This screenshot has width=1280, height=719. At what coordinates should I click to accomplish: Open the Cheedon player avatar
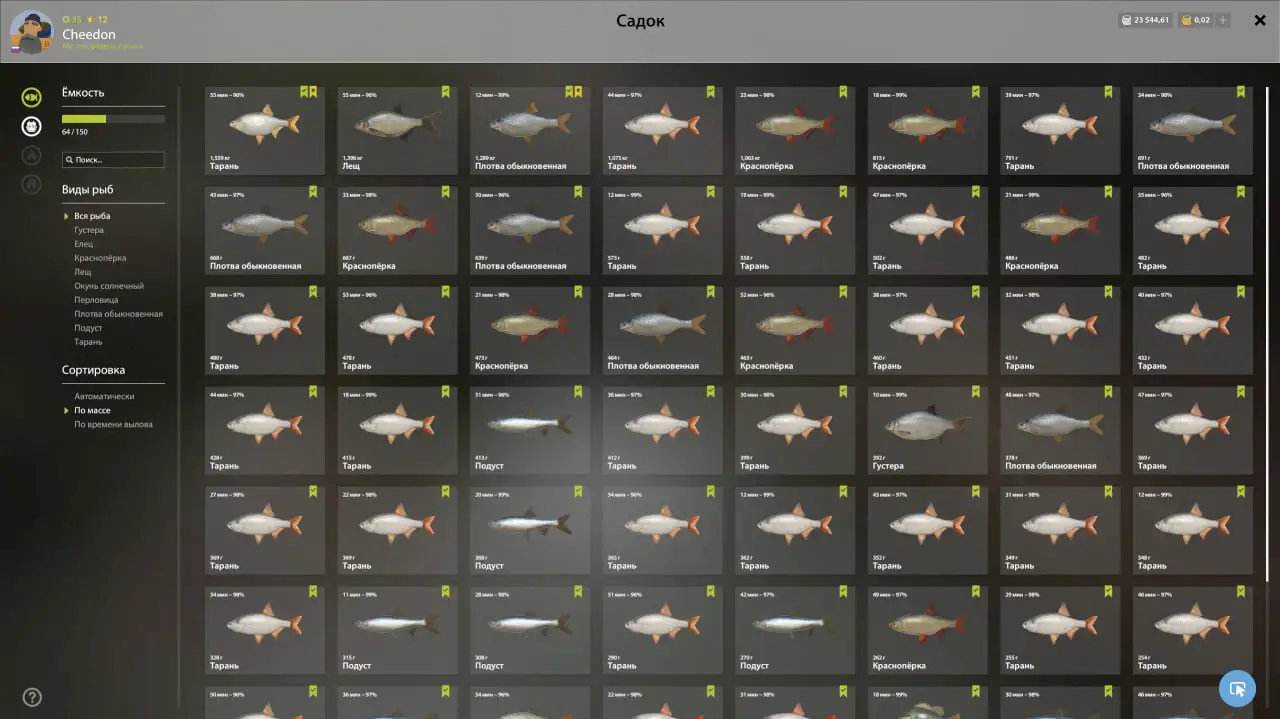coord(31,32)
